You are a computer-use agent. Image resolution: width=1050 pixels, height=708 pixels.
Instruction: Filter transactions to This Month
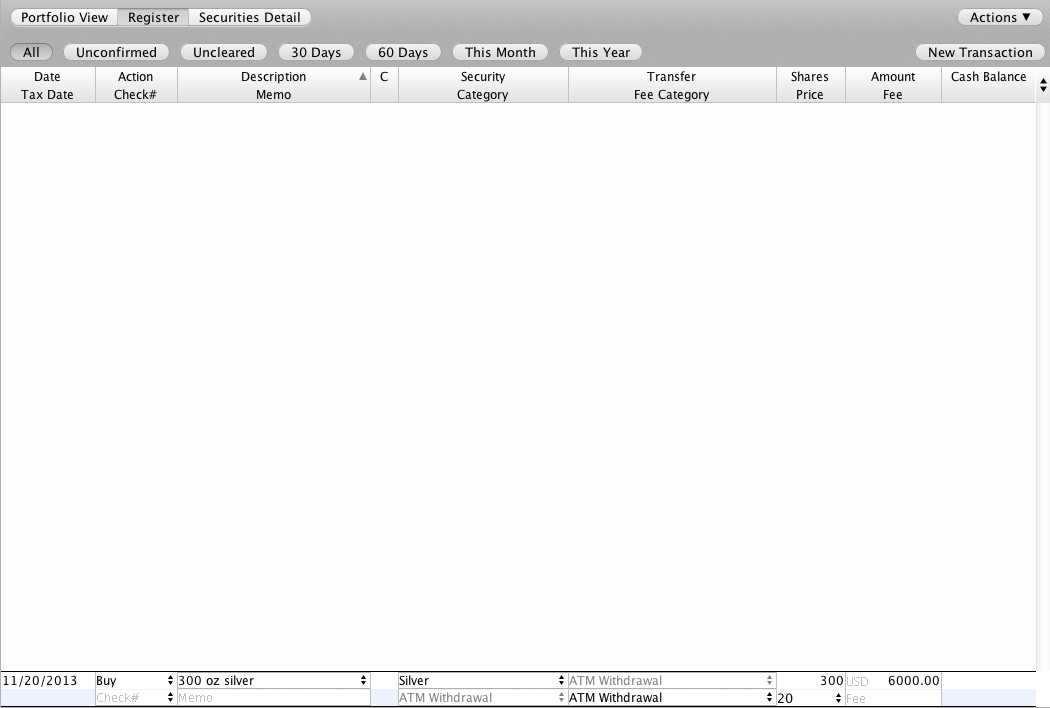500,52
